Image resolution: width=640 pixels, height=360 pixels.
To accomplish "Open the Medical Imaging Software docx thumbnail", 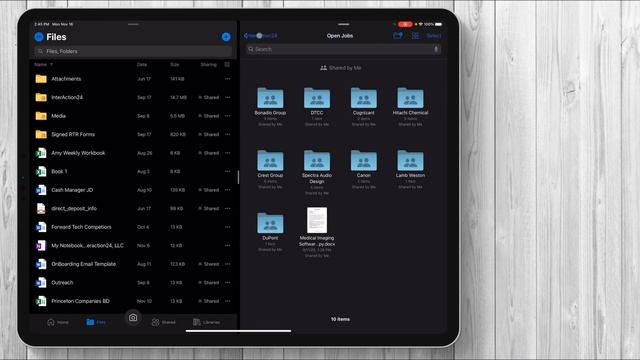I will click(x=317, y=220).
